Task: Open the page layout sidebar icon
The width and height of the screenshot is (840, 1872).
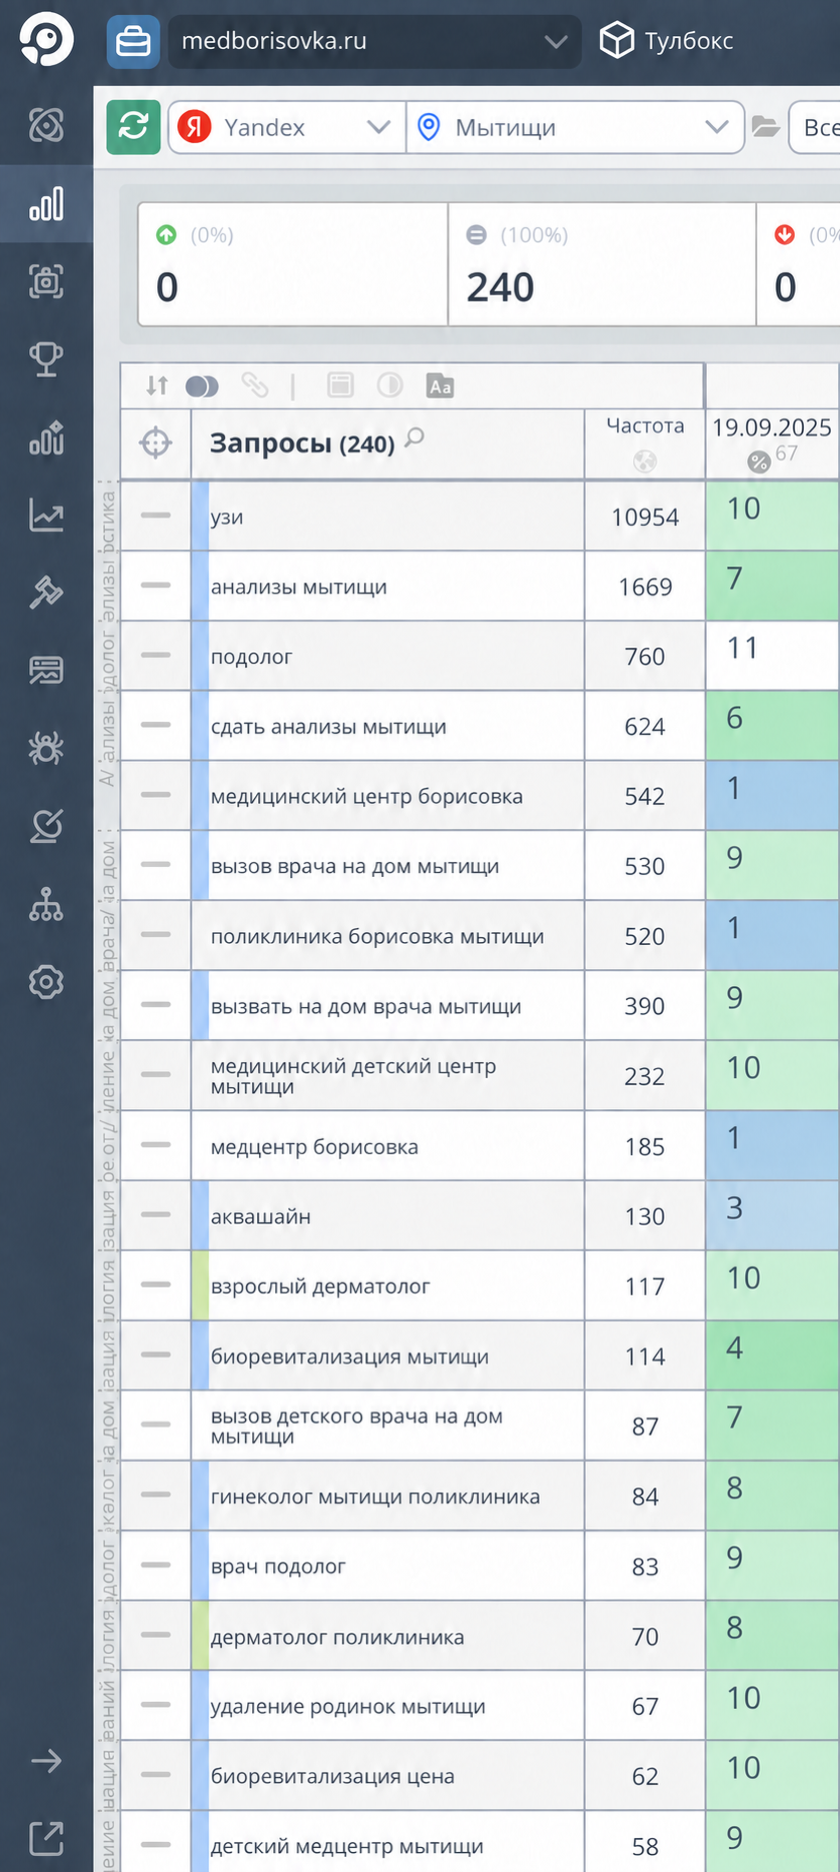Action: tap(46, 670)
